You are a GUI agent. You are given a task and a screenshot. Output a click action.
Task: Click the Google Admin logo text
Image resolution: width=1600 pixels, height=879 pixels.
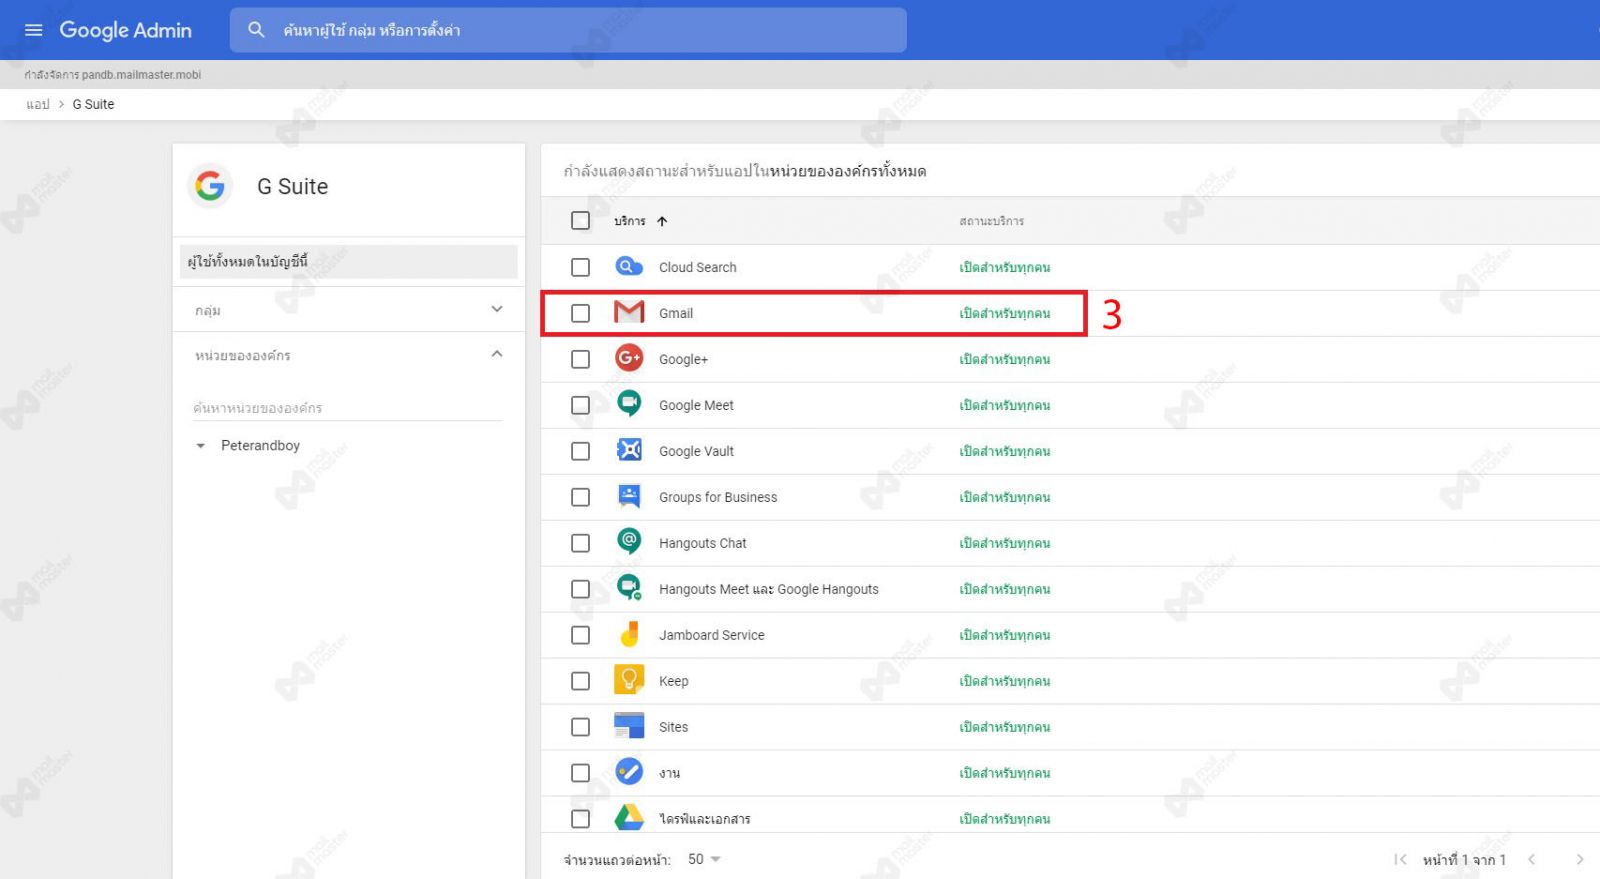pyautogui.click(x=125, y=30)
